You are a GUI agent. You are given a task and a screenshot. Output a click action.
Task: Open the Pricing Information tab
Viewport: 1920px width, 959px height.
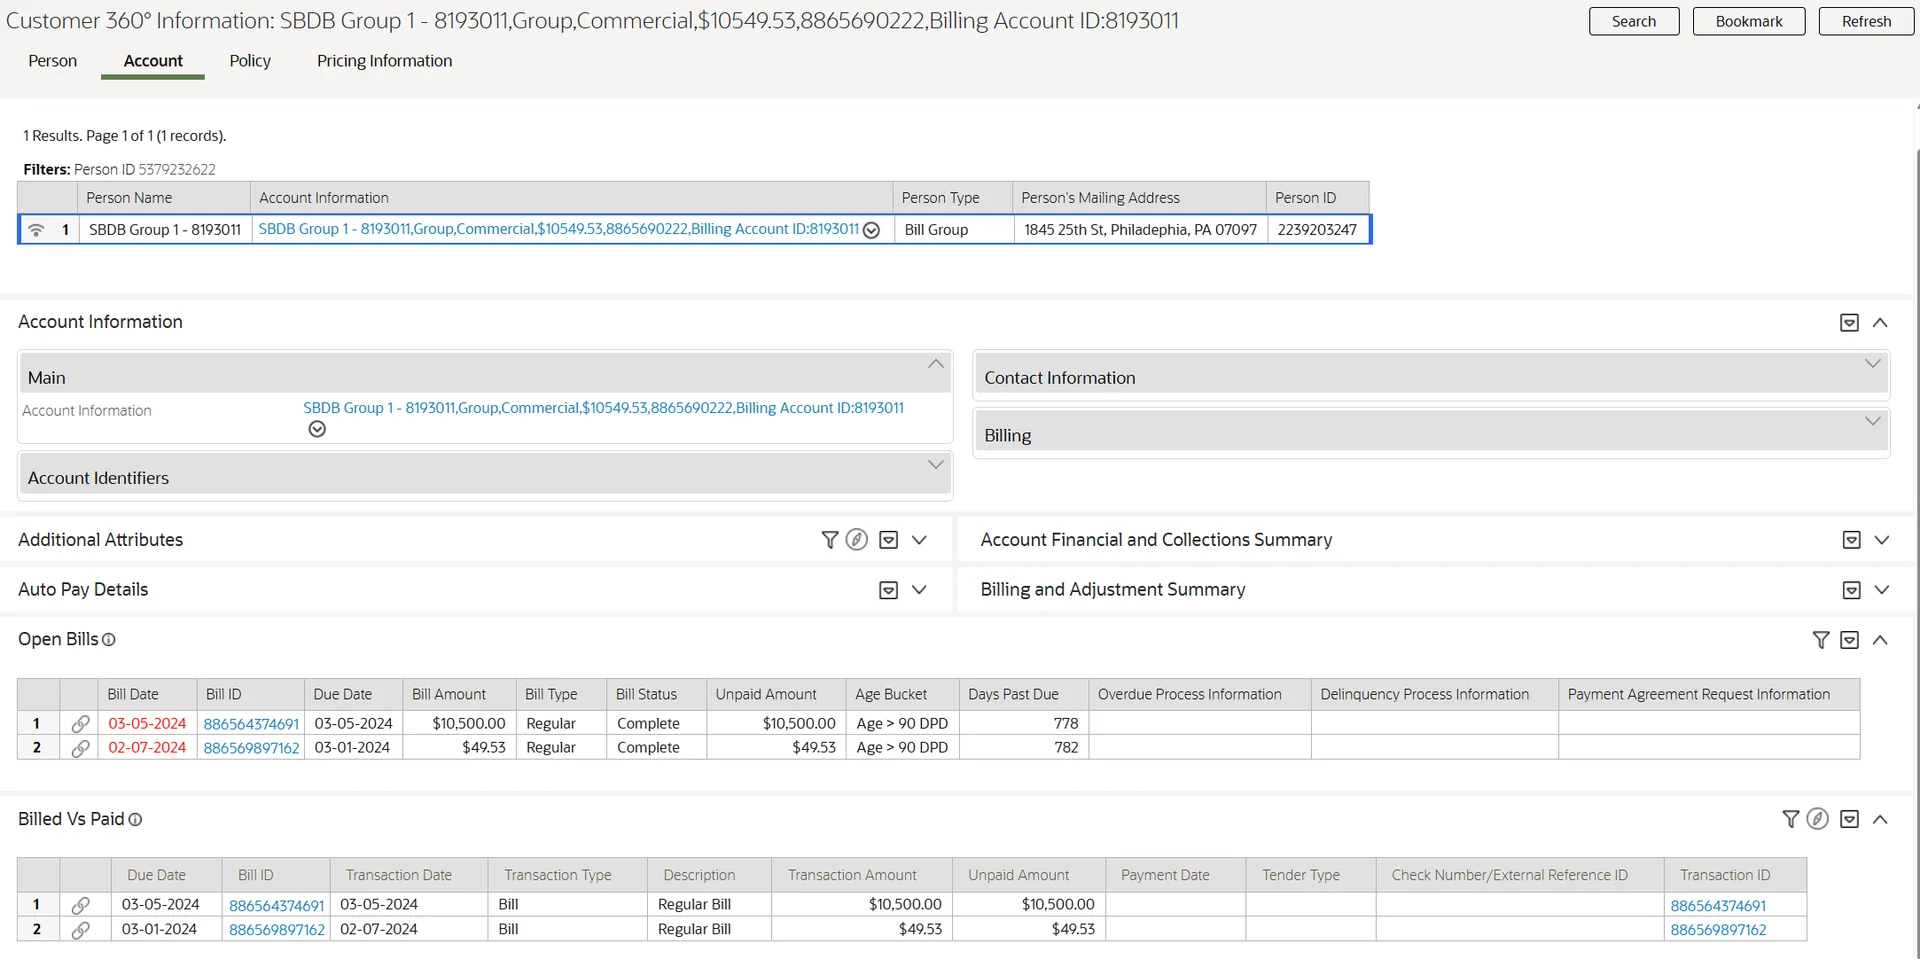(384, 61)
